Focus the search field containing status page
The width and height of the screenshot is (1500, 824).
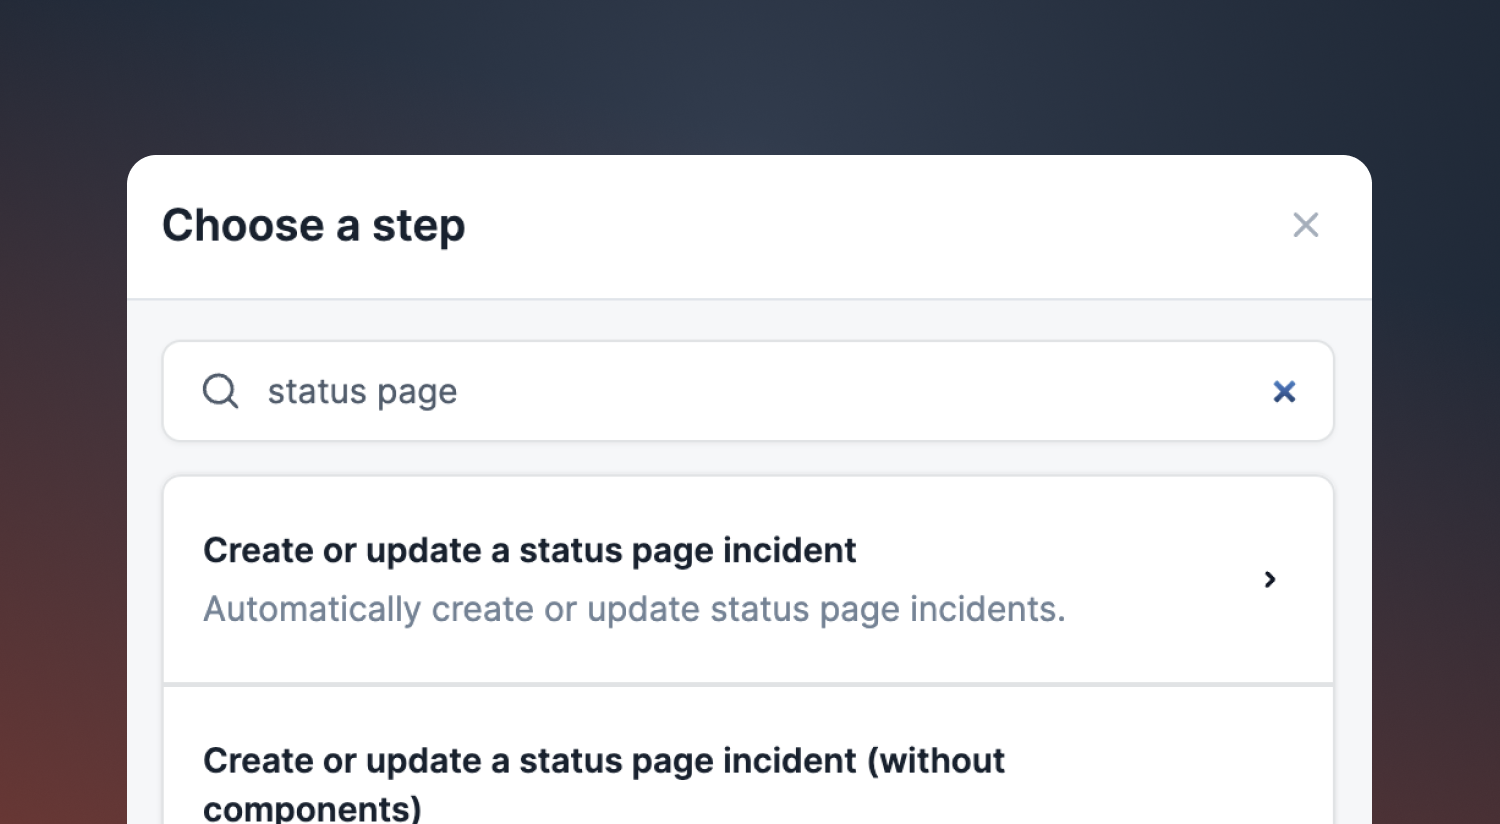748,391
